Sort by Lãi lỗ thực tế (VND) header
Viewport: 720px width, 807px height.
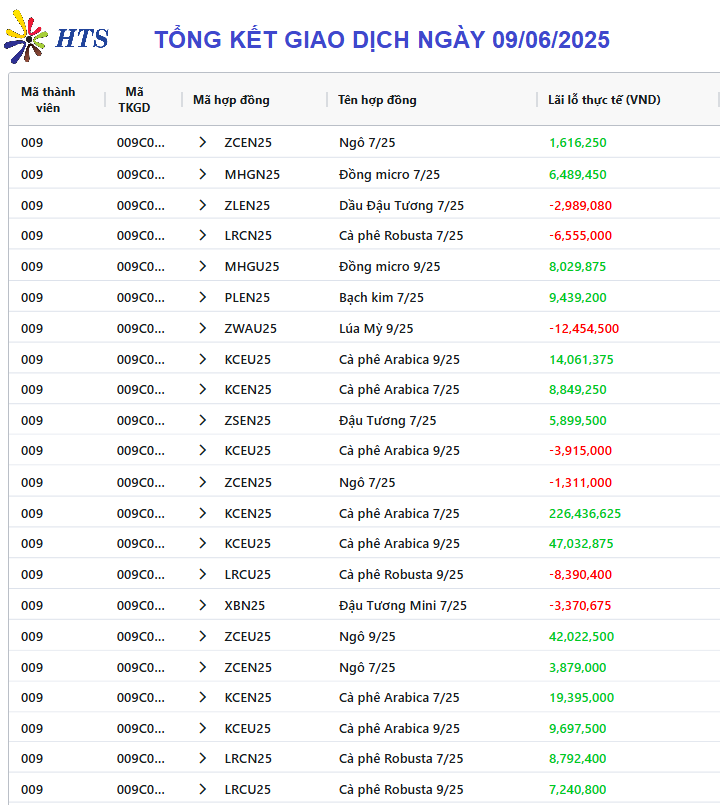point(604,100)
